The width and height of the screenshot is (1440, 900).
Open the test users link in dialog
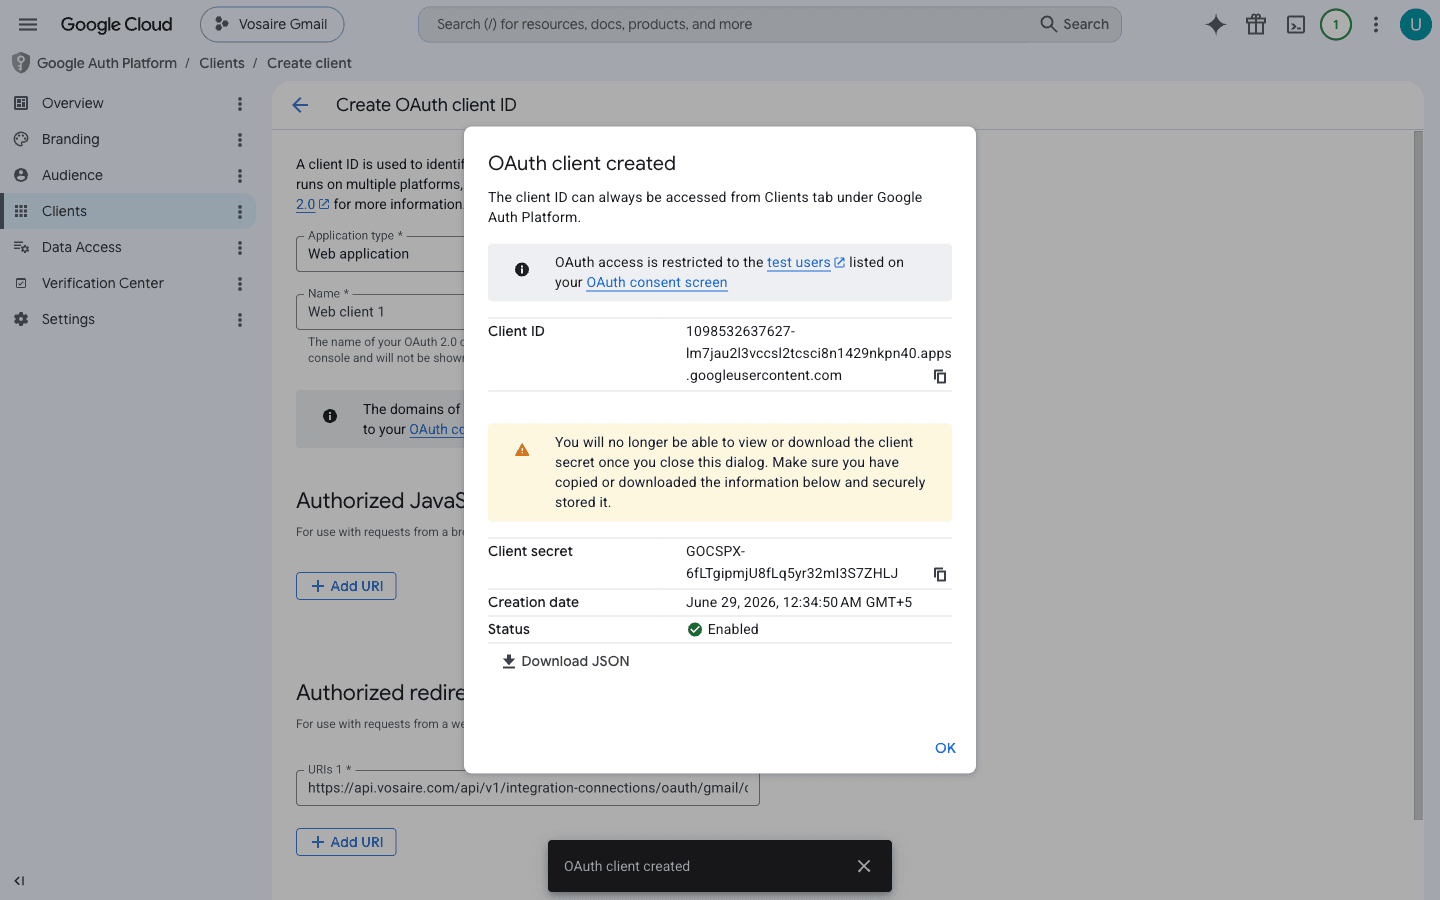[805, 262]
